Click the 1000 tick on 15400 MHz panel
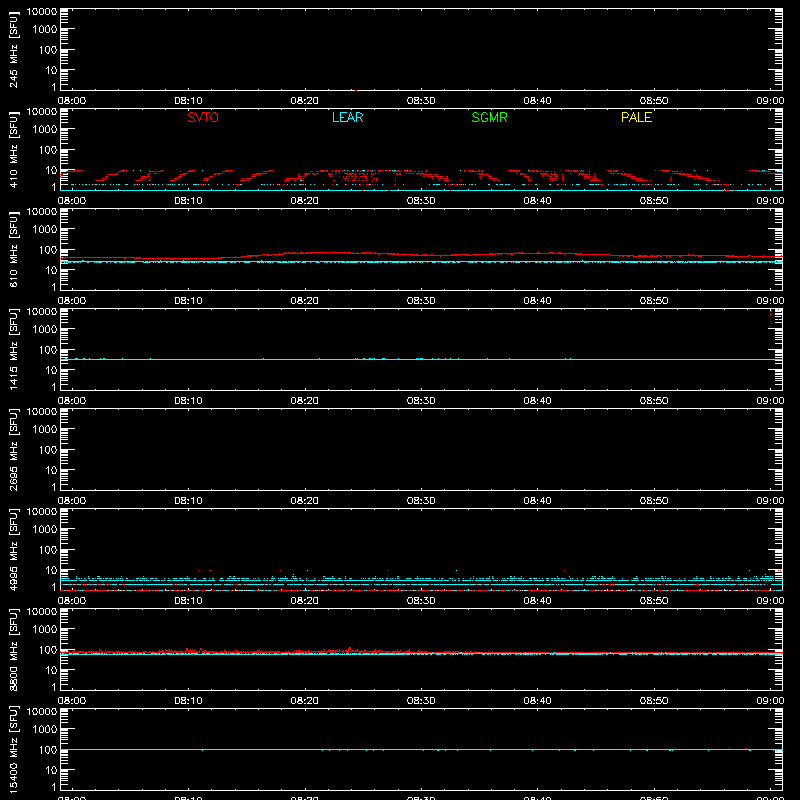 45,730
